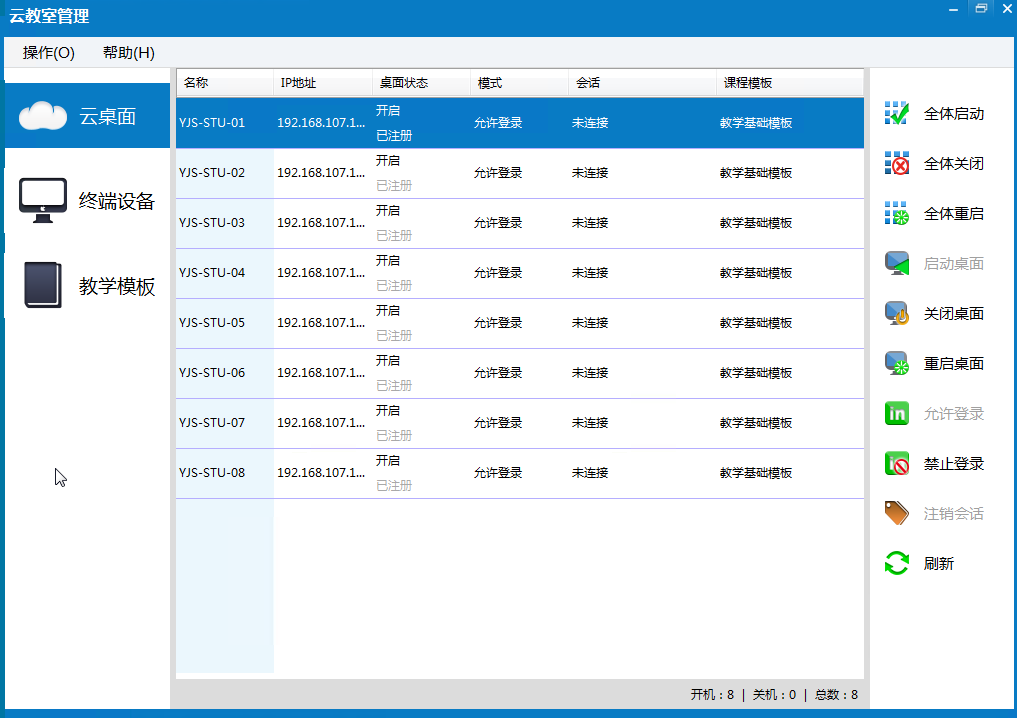The width and height of the screenshot is (1017, 718).
Task: Select row YJS-STU-06 by its 允许登录 cell
Action: pyautogui.click(x=498, y=373)
